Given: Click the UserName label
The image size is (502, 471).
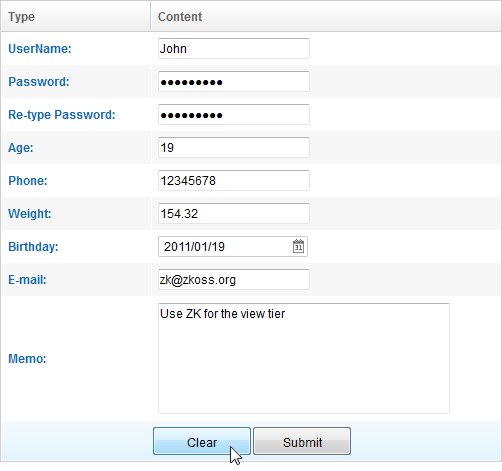Looking at the screenshot, I should point(40,49).
